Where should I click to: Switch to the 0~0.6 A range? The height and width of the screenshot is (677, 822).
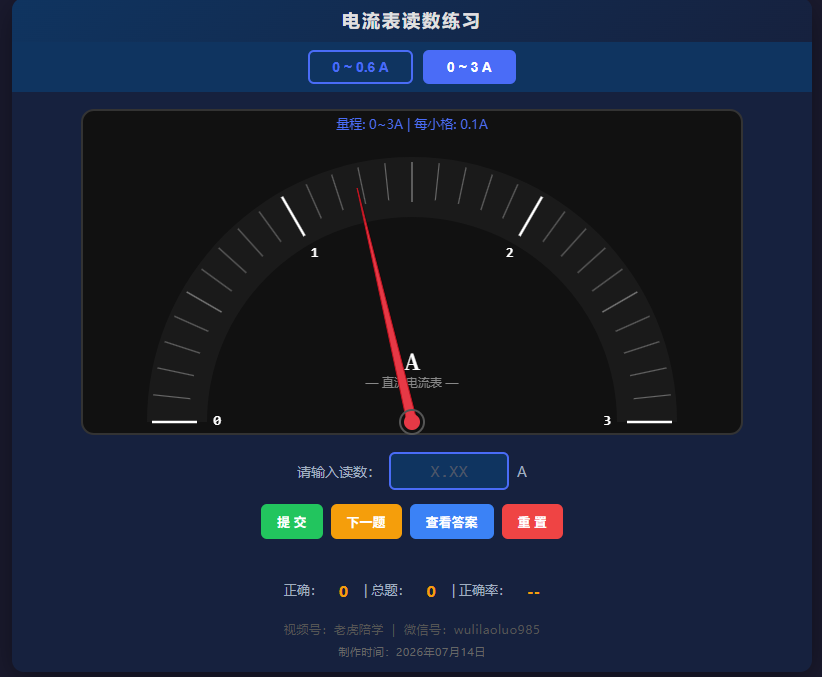[x=360, y=67]
